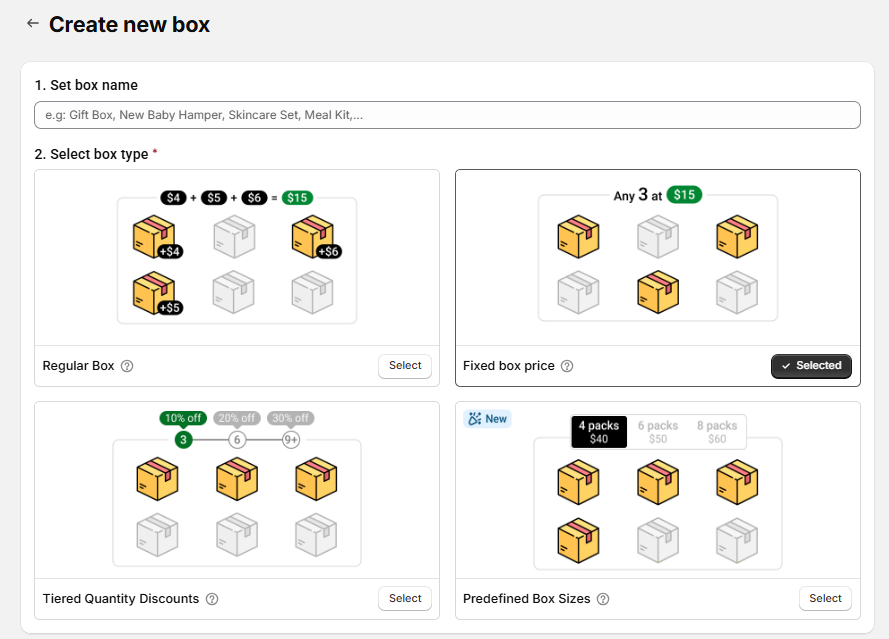Type in the Set box name field

pyautogui.click(x=447, y=115)
